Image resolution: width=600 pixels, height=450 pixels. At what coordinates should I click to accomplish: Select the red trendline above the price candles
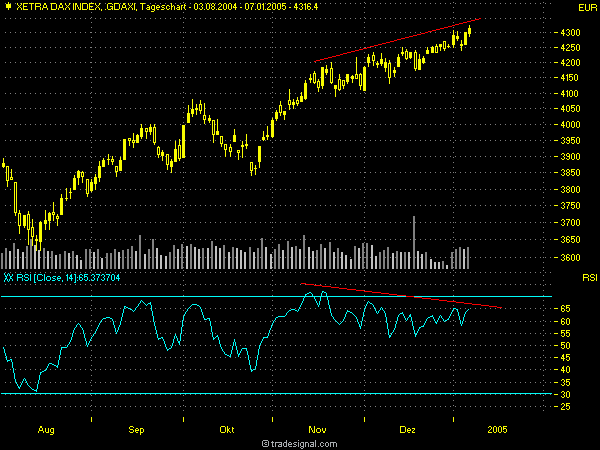(x=397, y=40)
